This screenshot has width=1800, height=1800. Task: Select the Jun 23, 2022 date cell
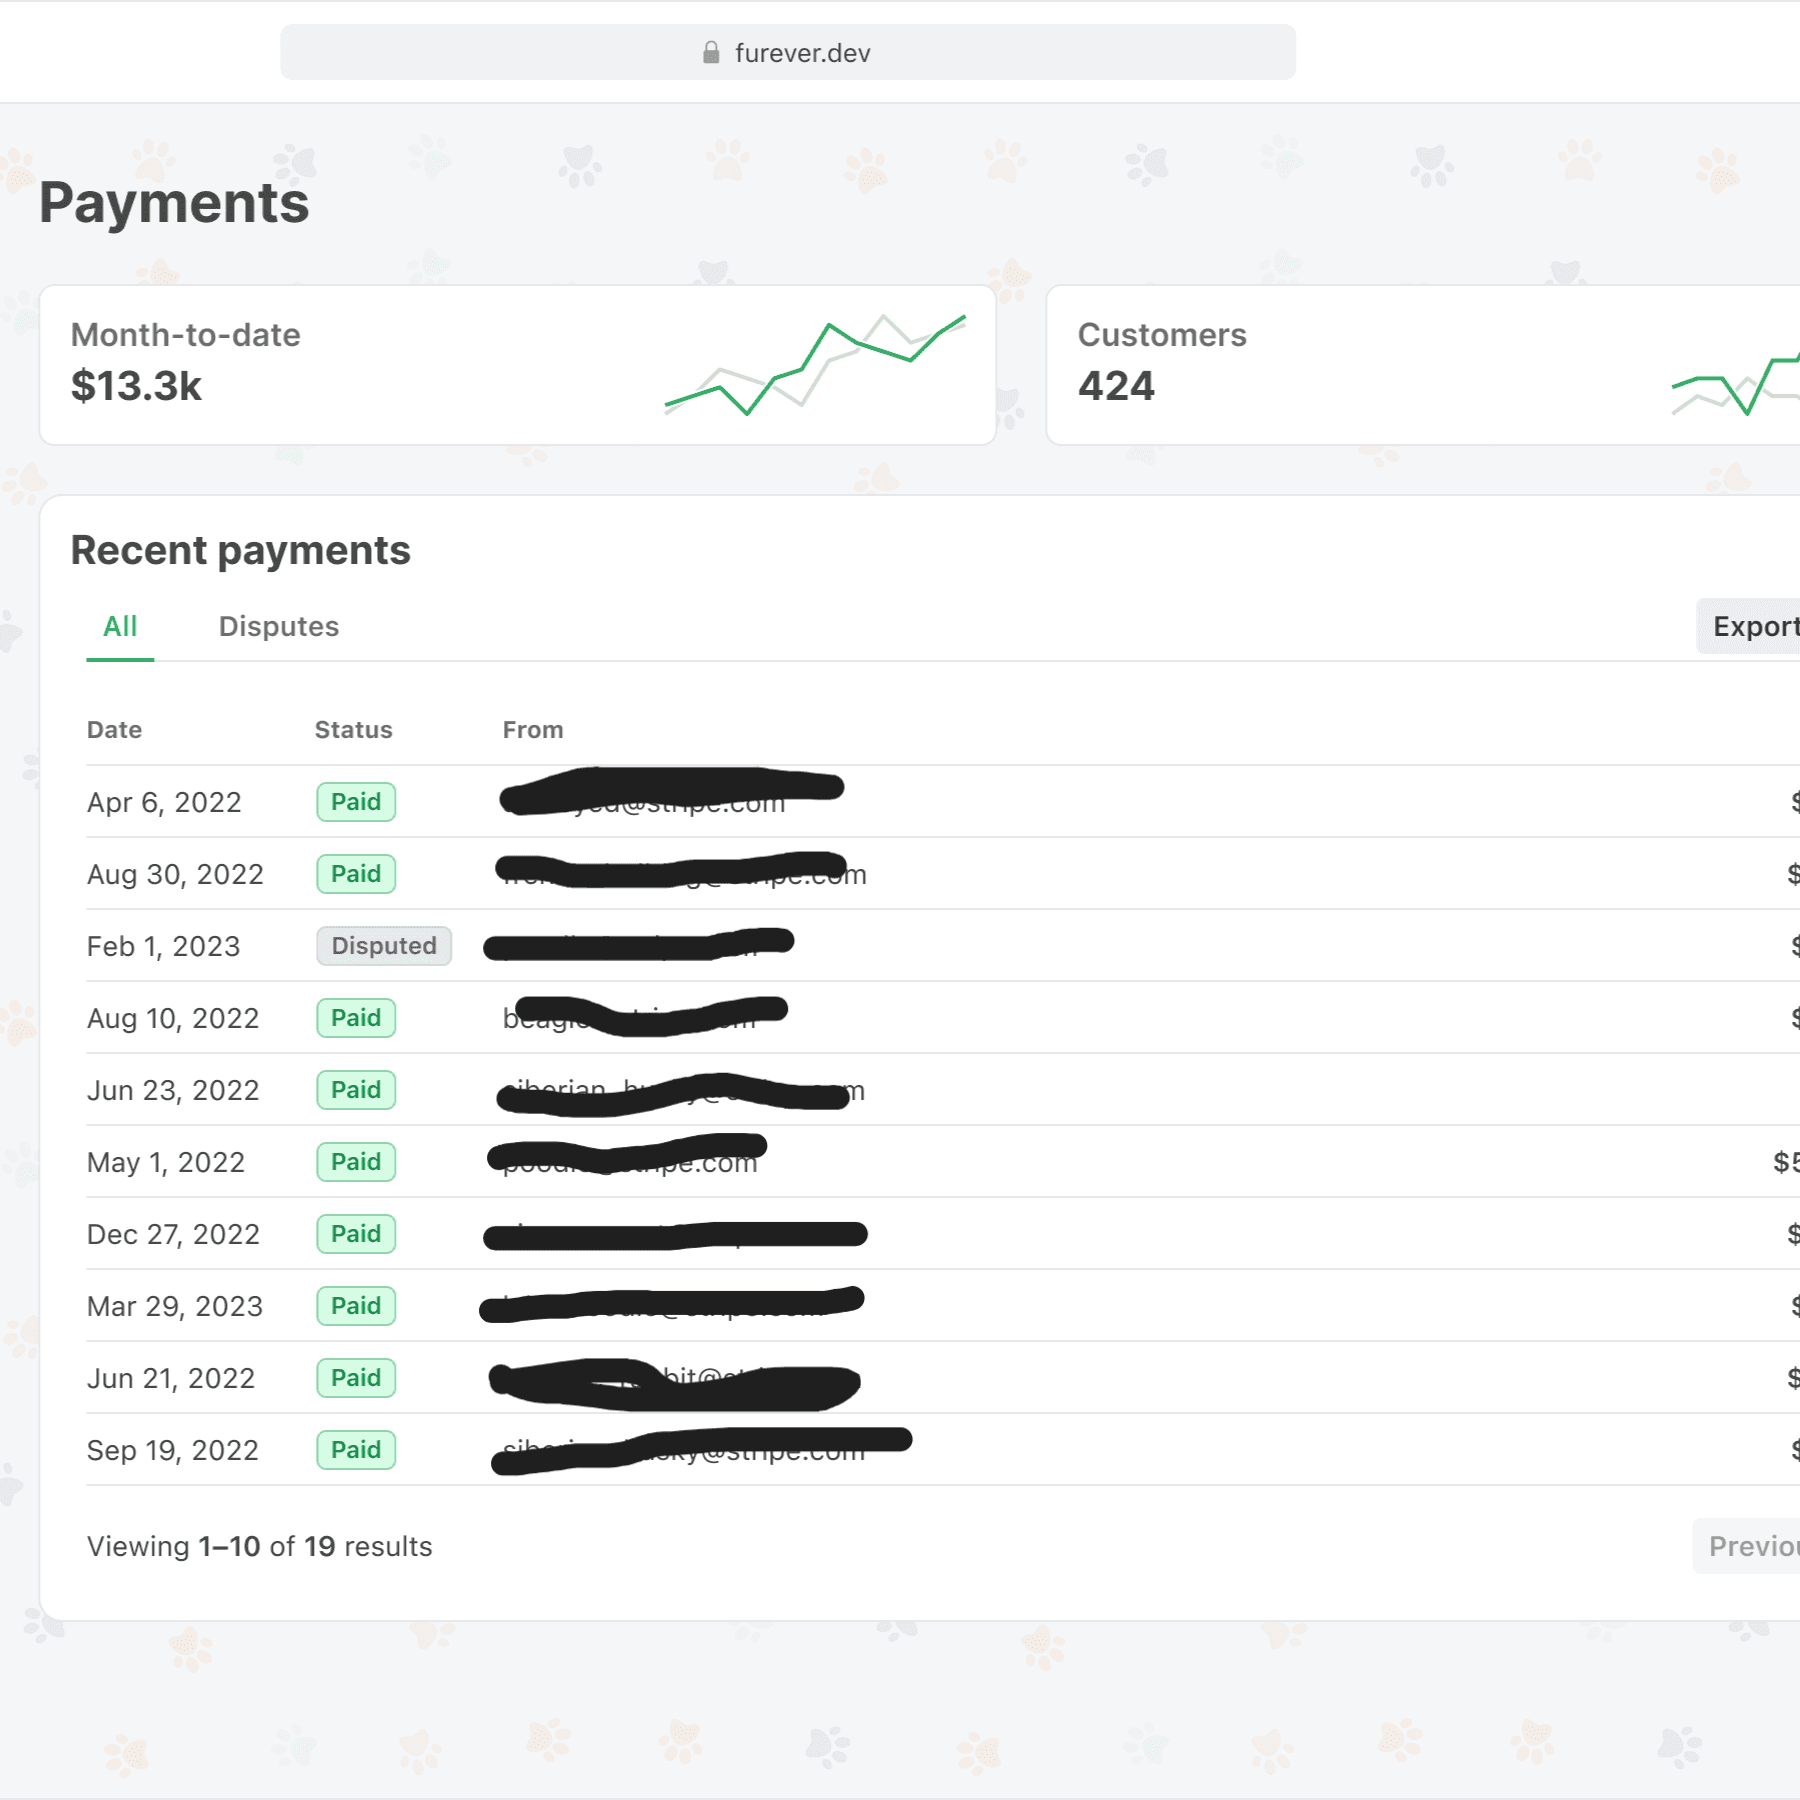pyautogui.click(x=173, y=1090)
